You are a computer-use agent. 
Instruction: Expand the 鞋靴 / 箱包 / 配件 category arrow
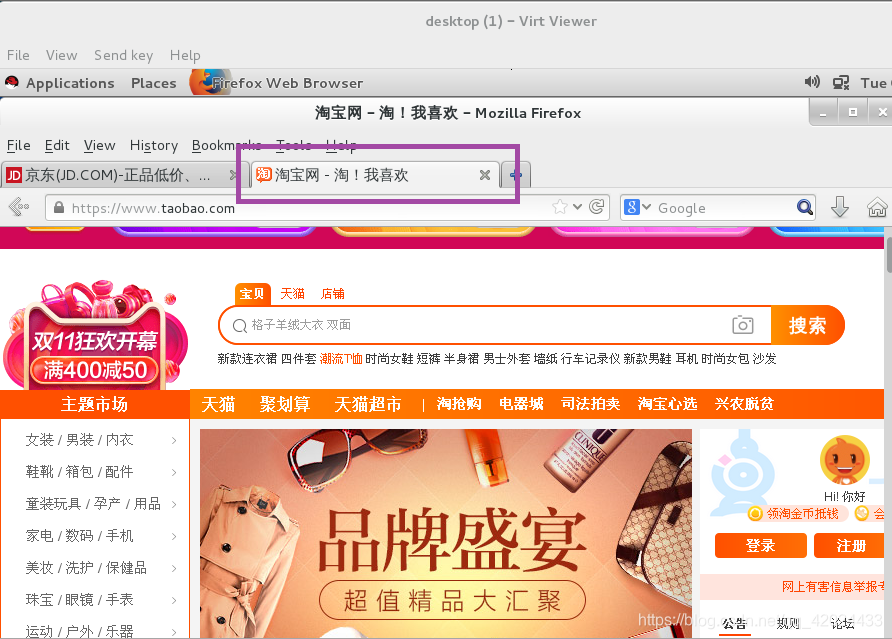174,472
